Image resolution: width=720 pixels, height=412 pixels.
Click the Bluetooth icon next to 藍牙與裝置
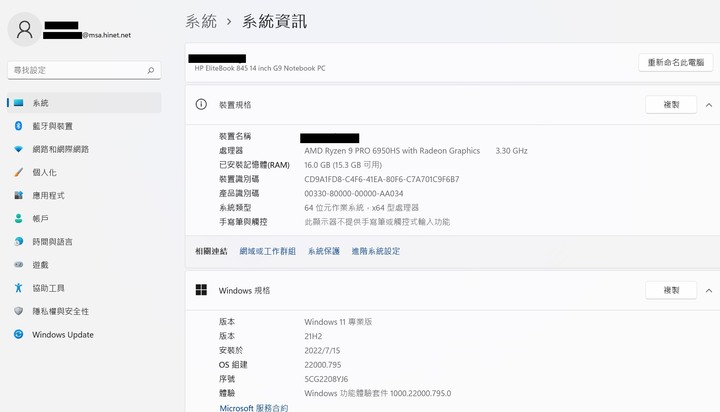pyautogui.click(x=18, y=126)
